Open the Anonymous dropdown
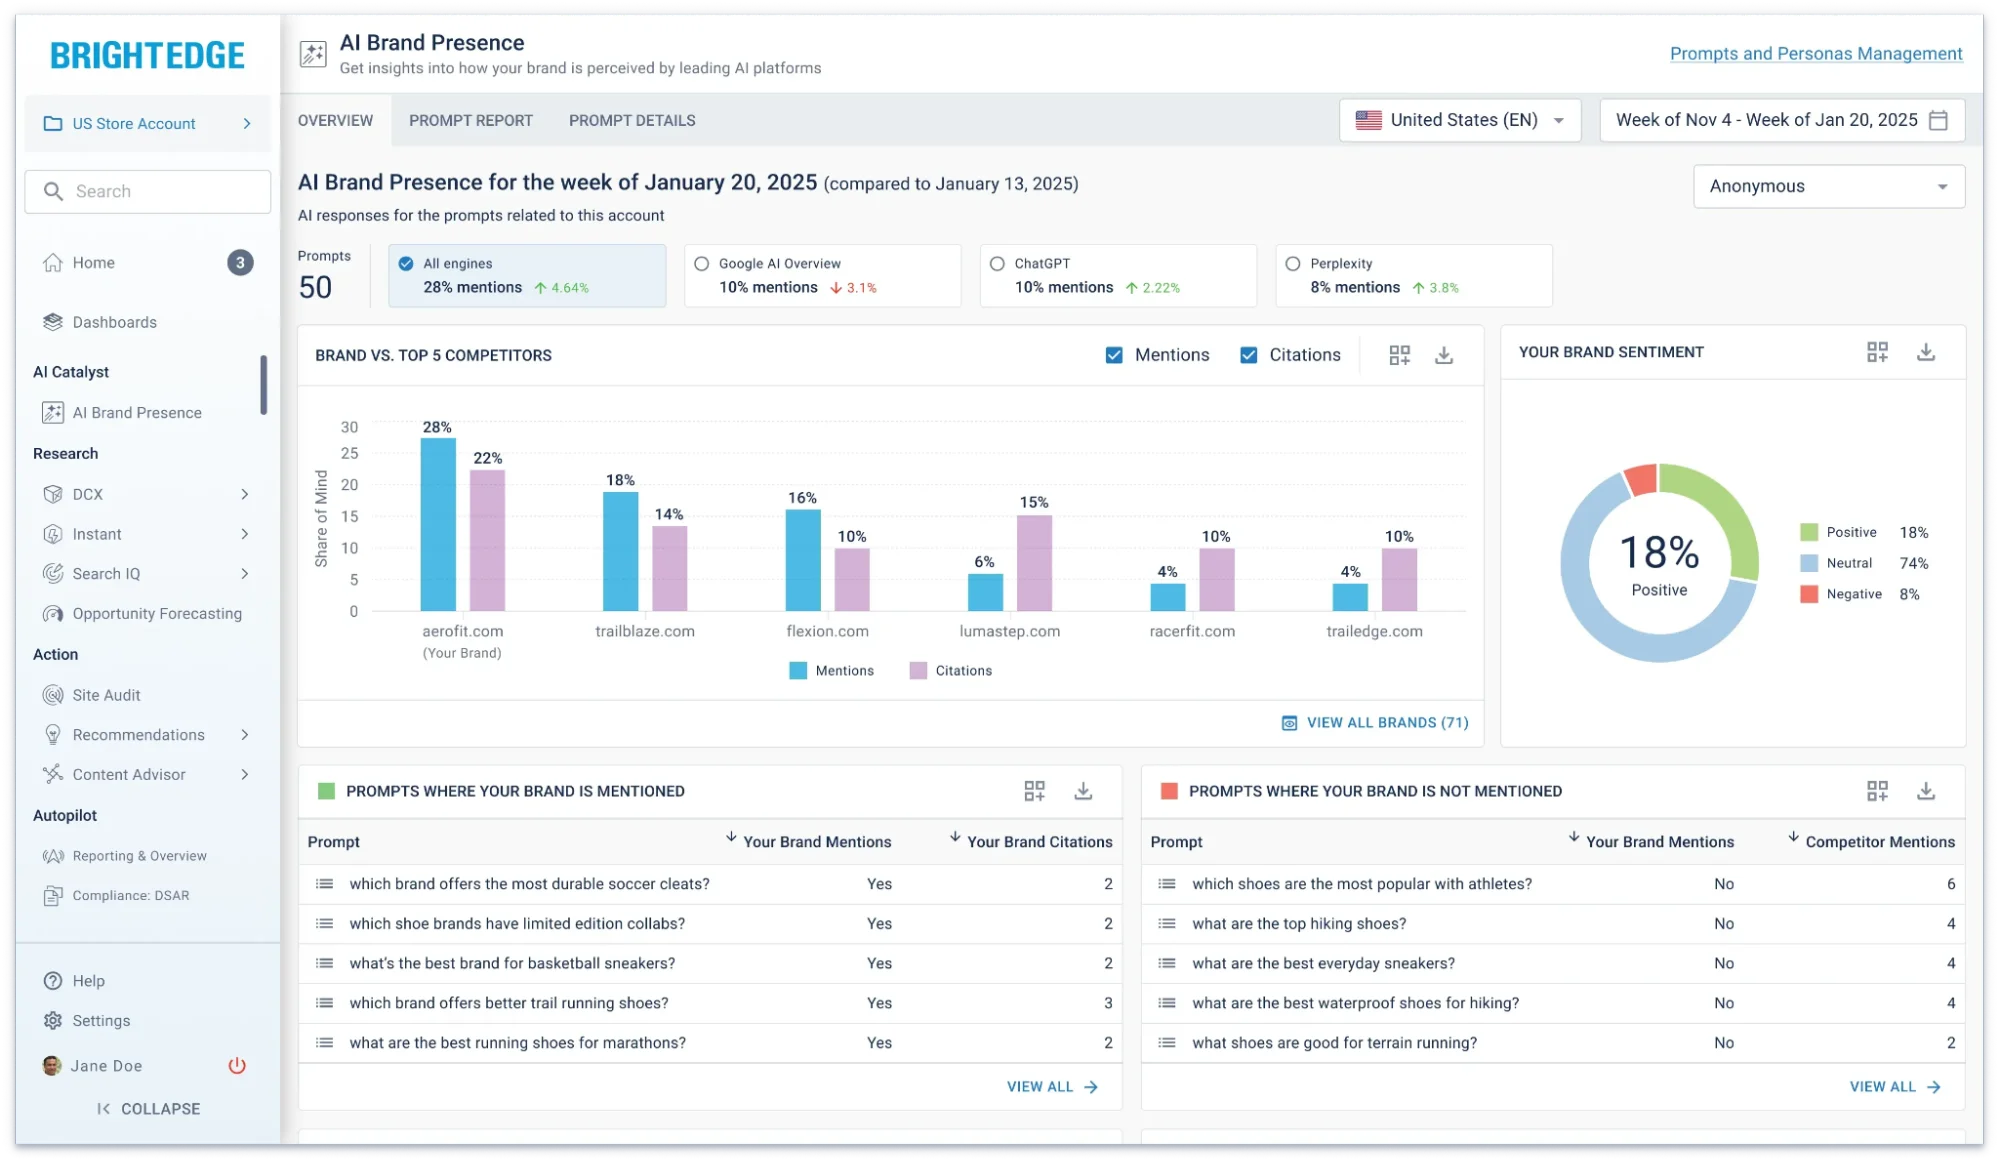 tap(1828, 186)
